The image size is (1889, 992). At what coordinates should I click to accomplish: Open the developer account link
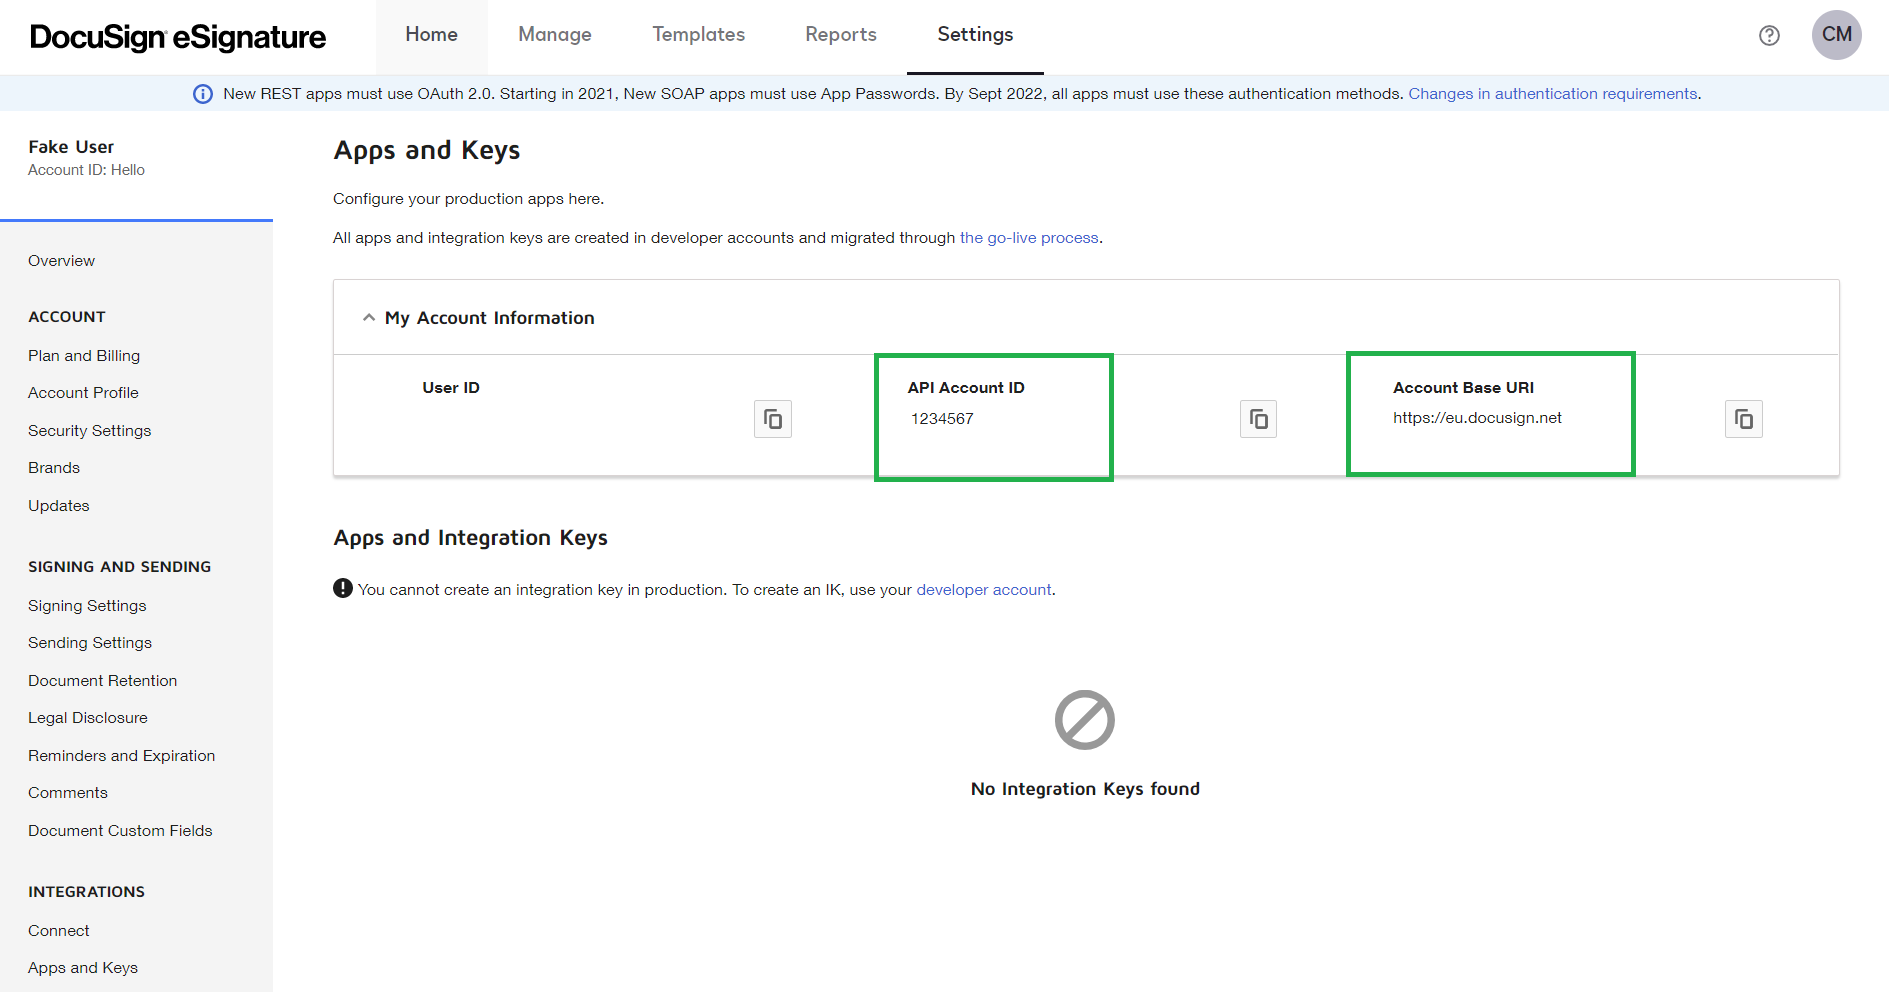pos(983,590)
